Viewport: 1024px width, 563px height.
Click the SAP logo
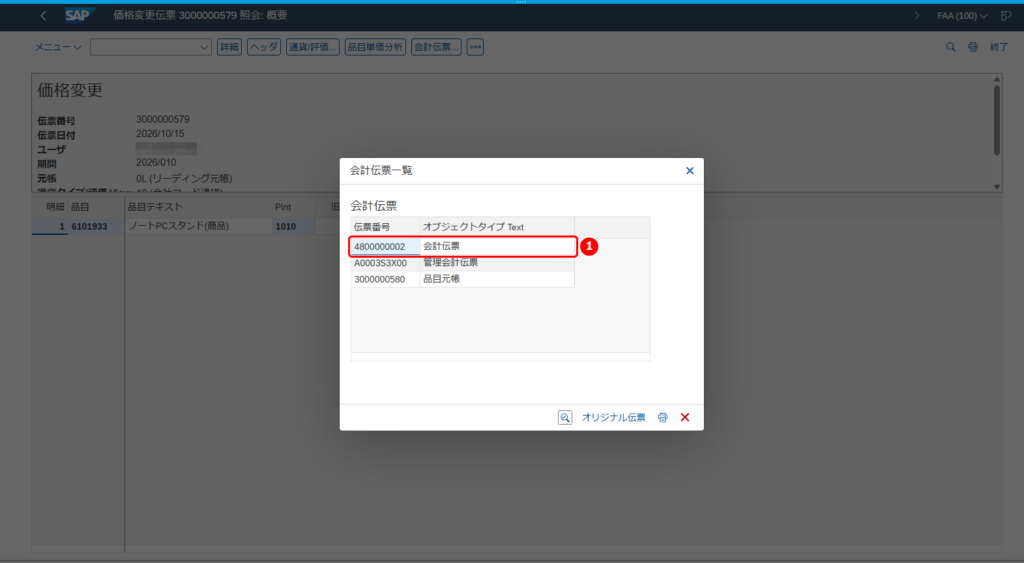click(x=80, y=15)
